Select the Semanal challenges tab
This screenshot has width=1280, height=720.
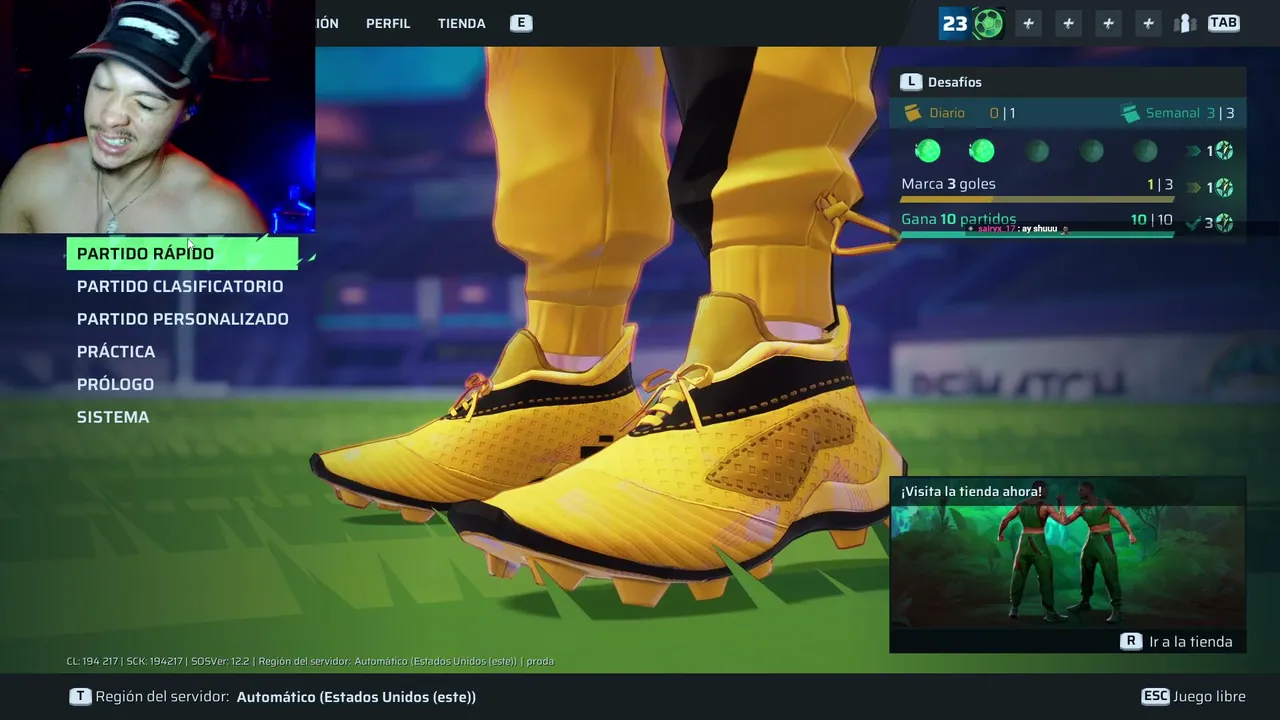pyautogui.click(x=1178, y=113)
